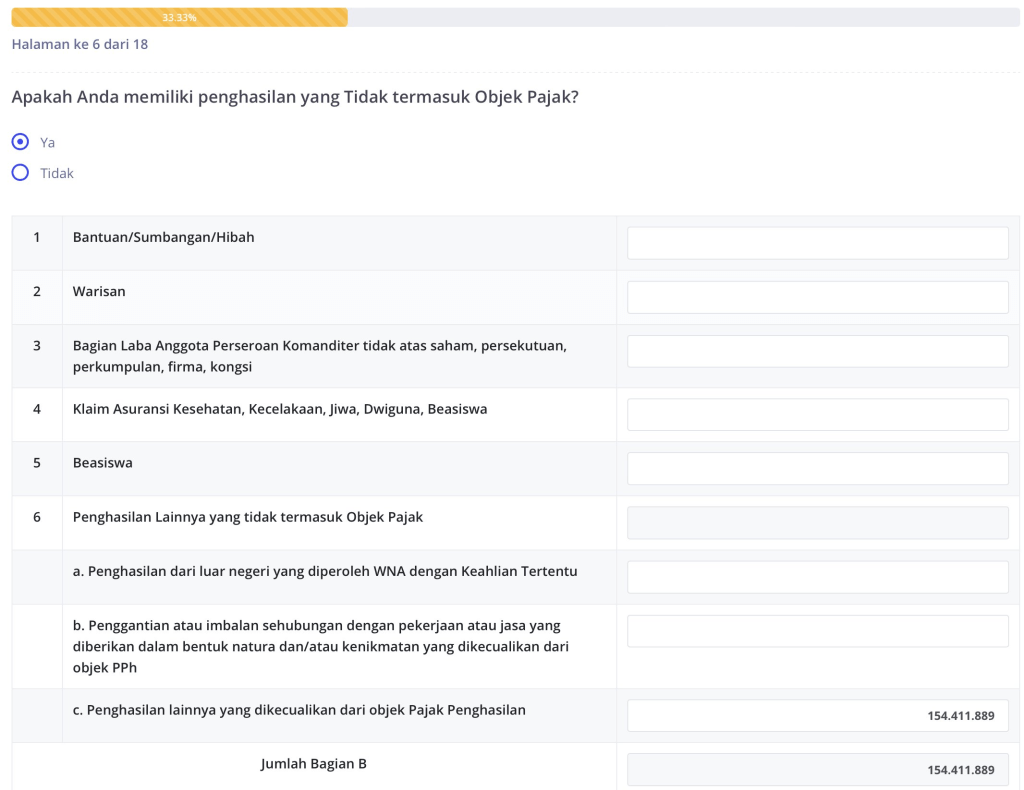Click the item c field showing 154.411.889
1024x790 pixels.
817,716
